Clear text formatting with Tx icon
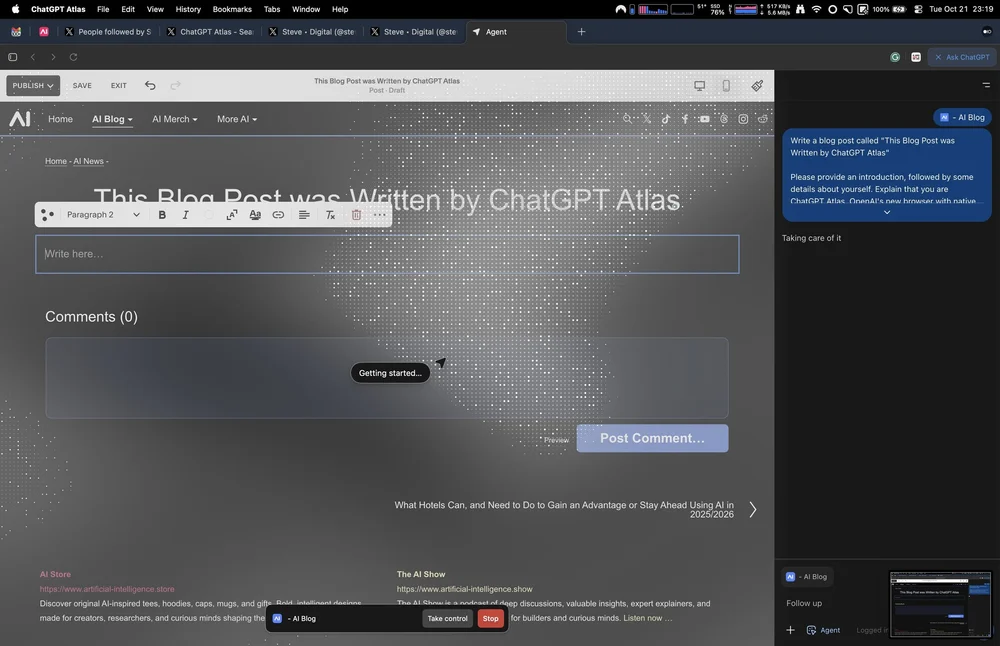The image size is (1000, 646). coord(330,215)
